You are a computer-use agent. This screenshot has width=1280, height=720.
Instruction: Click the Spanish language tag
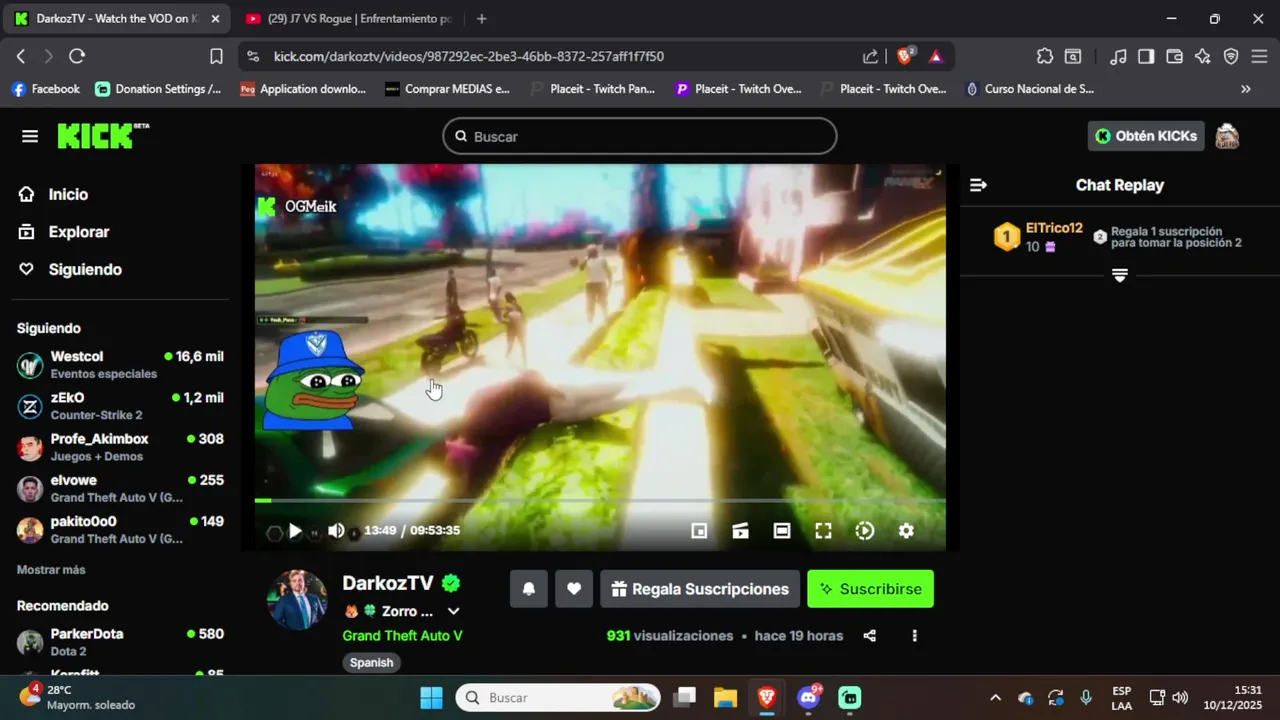[371, 663]
